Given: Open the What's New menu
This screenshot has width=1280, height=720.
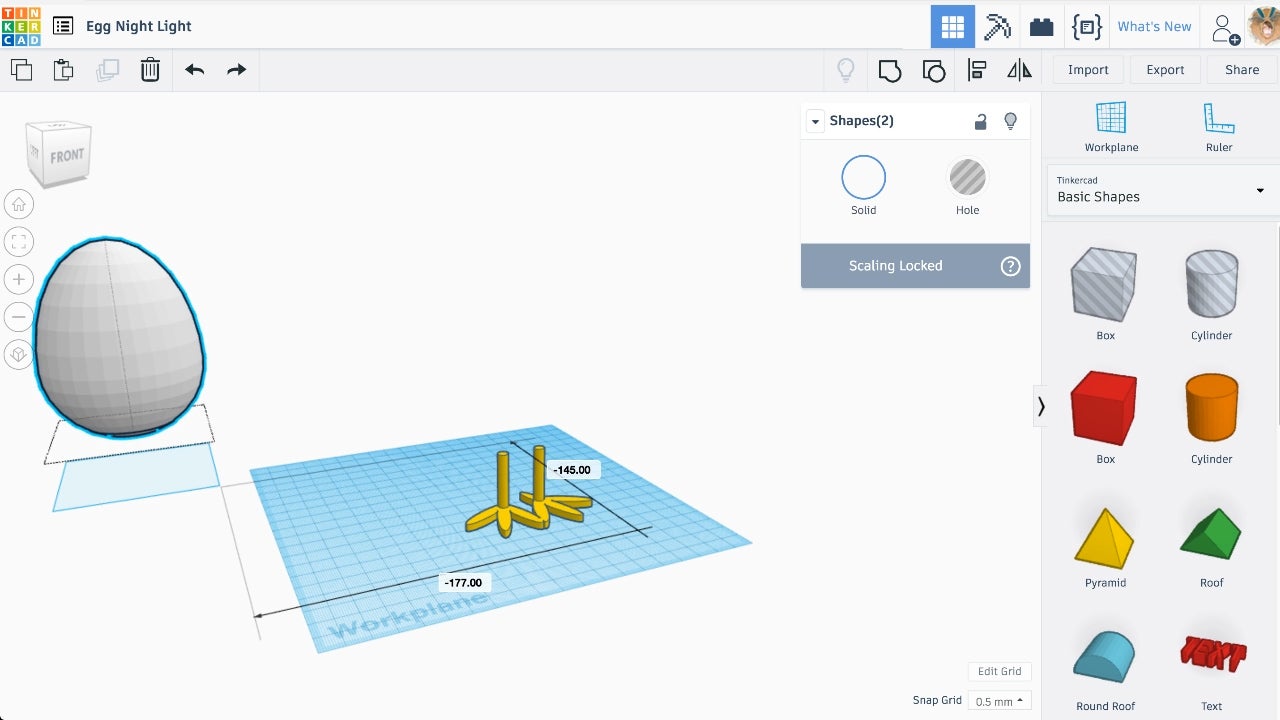Looking at the screenshot, I should (1154, 27).
